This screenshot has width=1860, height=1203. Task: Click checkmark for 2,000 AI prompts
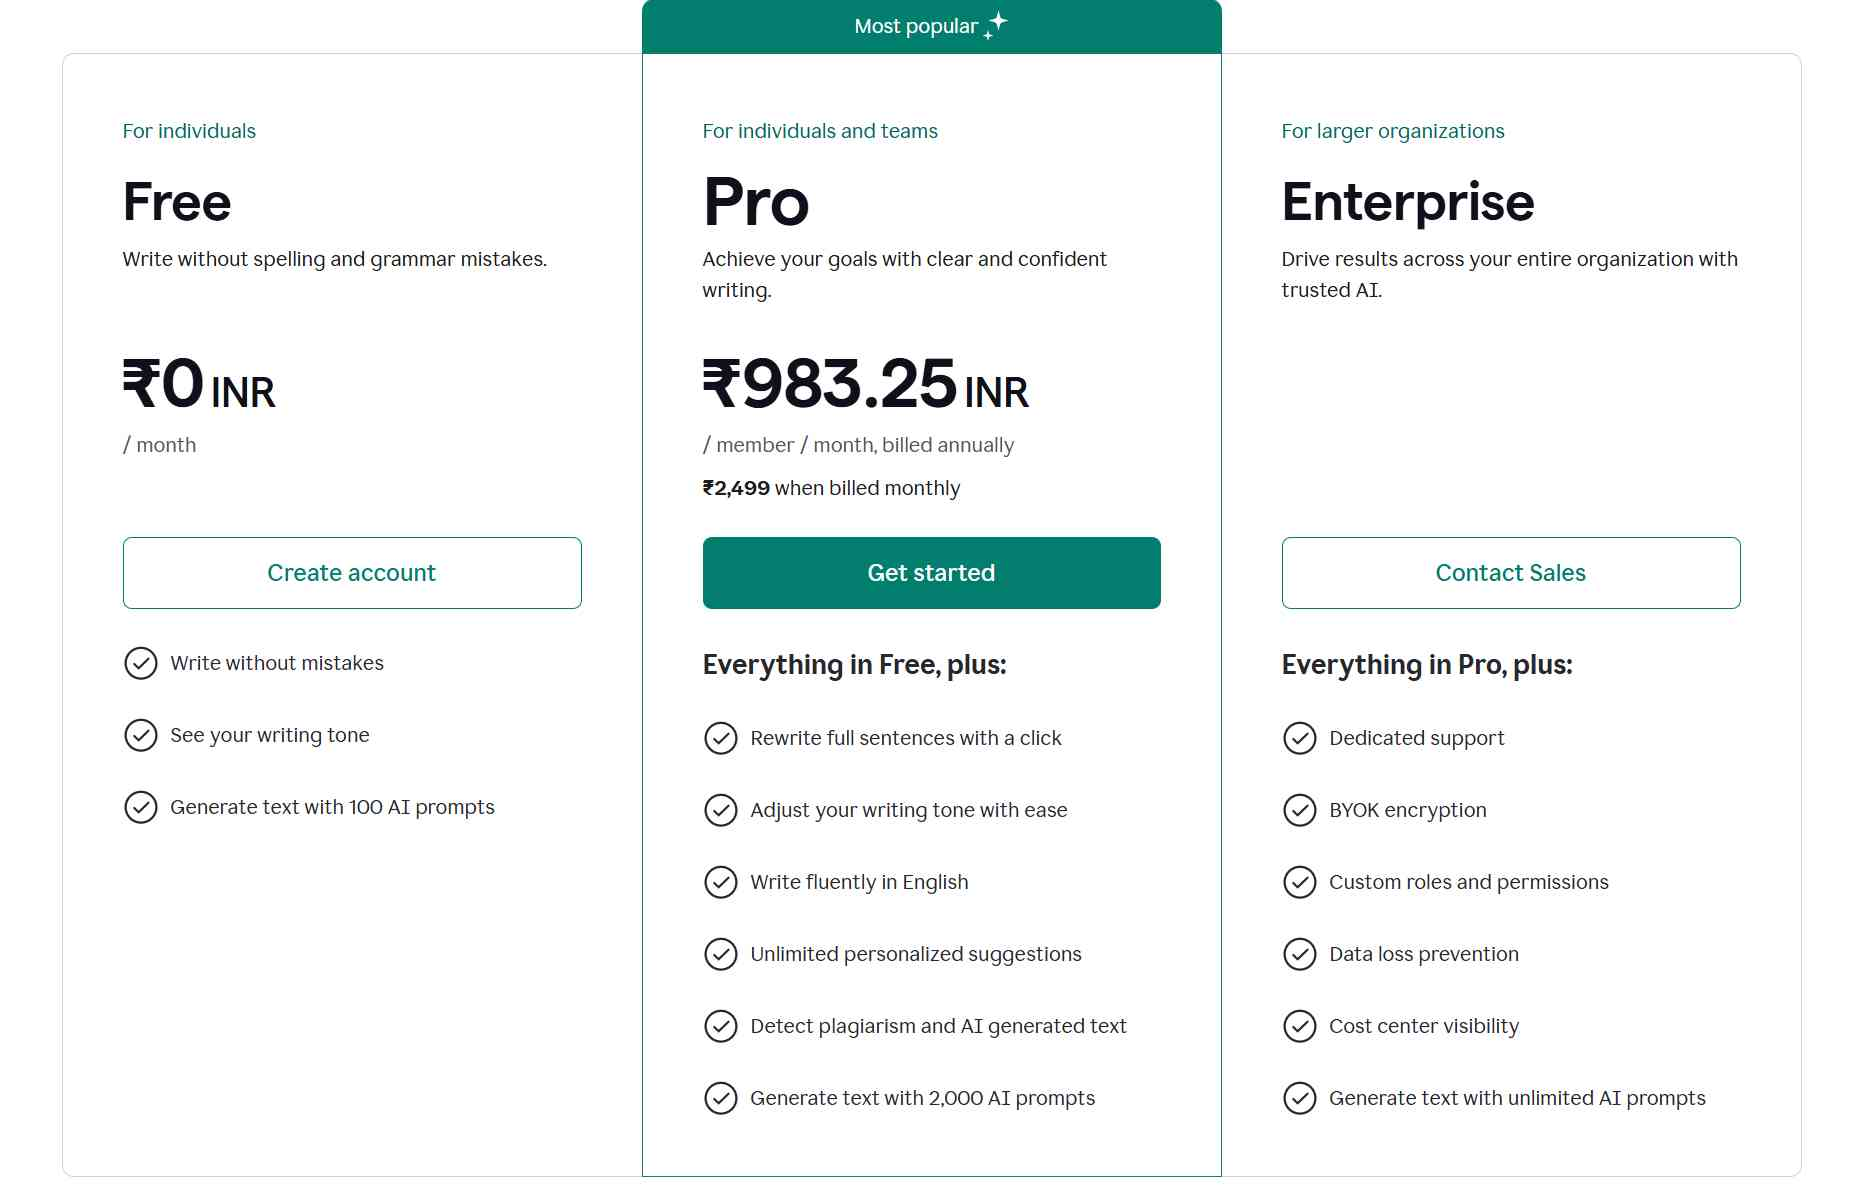721,1098
